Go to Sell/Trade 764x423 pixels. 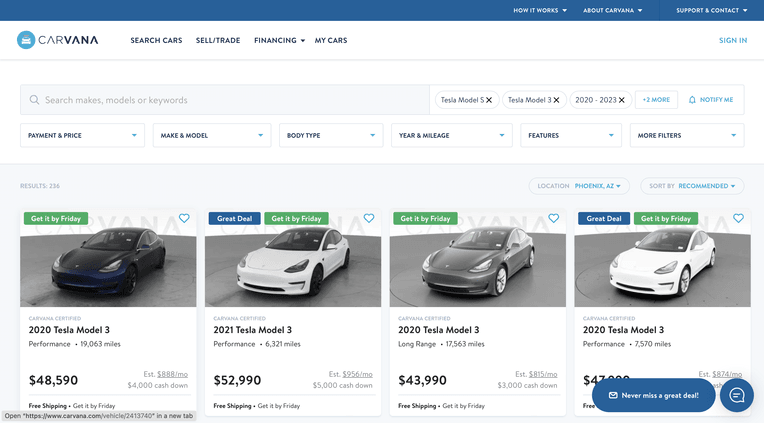click(x=218, y=40)
